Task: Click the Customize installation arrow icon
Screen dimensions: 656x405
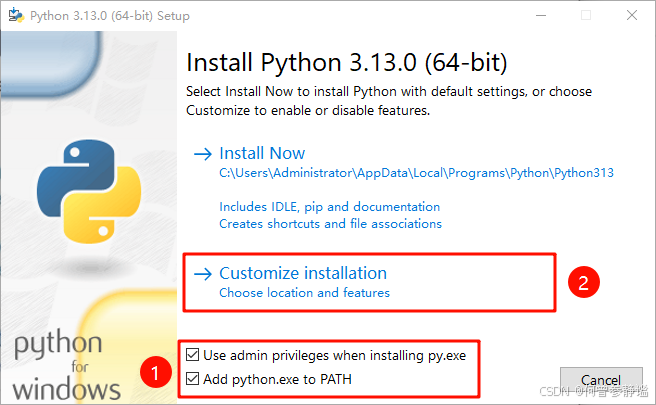Action: 203,274
